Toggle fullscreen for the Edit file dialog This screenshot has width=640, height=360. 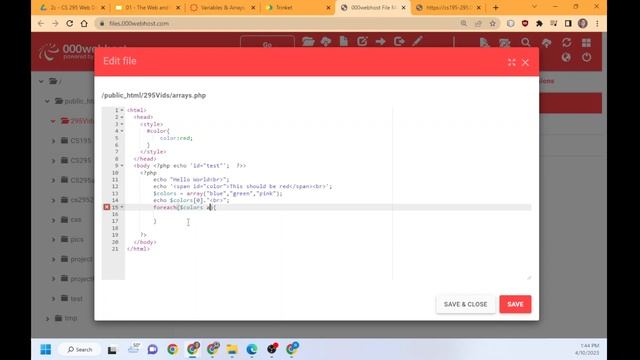click(511, 62)
